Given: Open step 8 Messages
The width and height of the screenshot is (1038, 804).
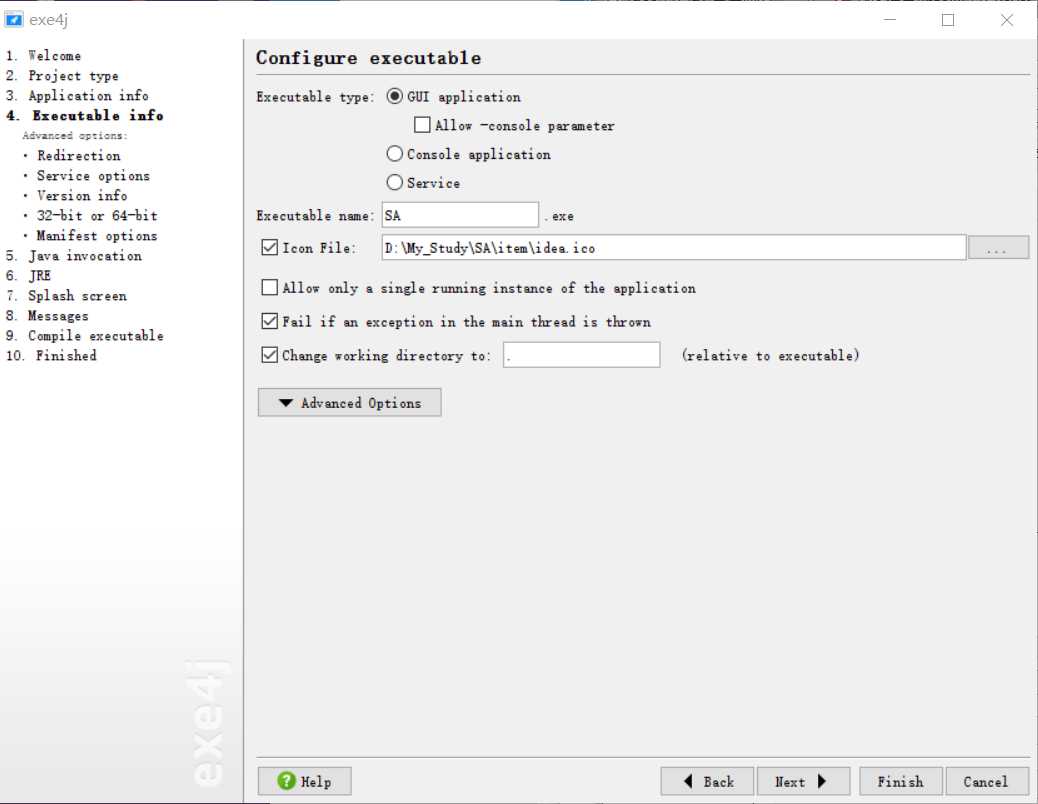Looking at the screenshot, I should coord(47,316).
